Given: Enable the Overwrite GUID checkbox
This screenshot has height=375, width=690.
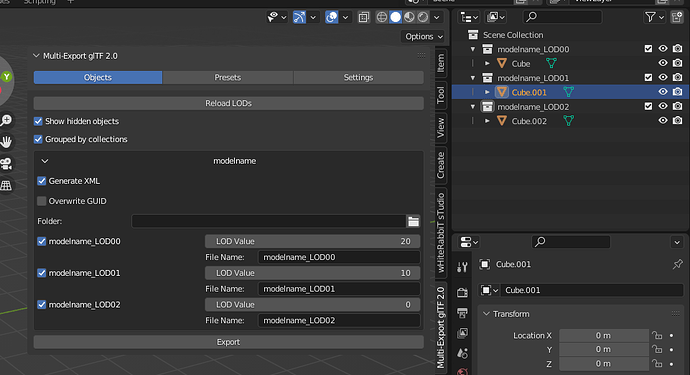Looking at the screenshot, I should pos(42,201).
